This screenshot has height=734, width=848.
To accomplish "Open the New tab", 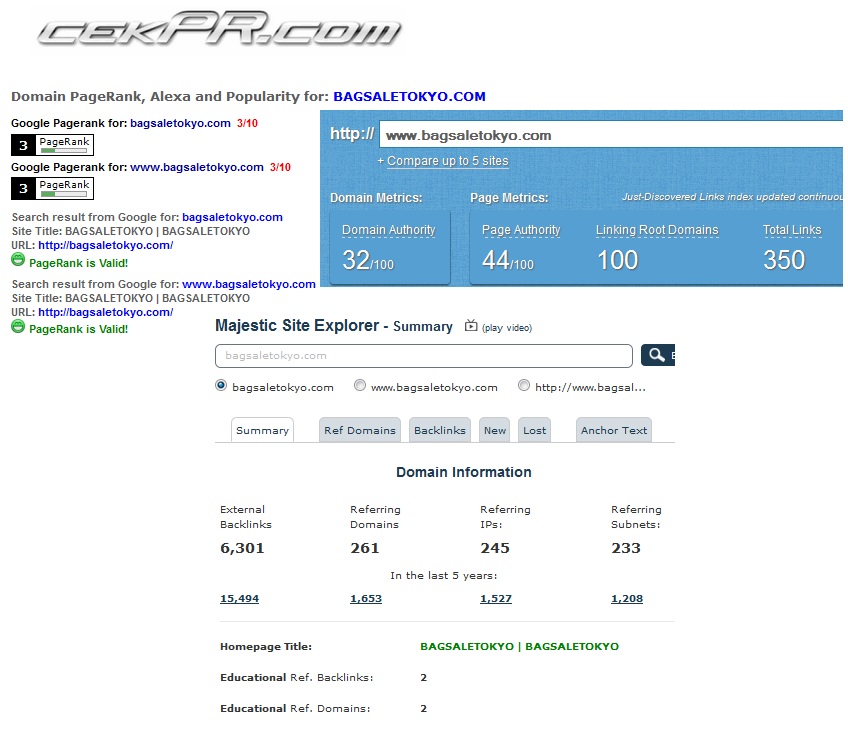I will (495, 430).
